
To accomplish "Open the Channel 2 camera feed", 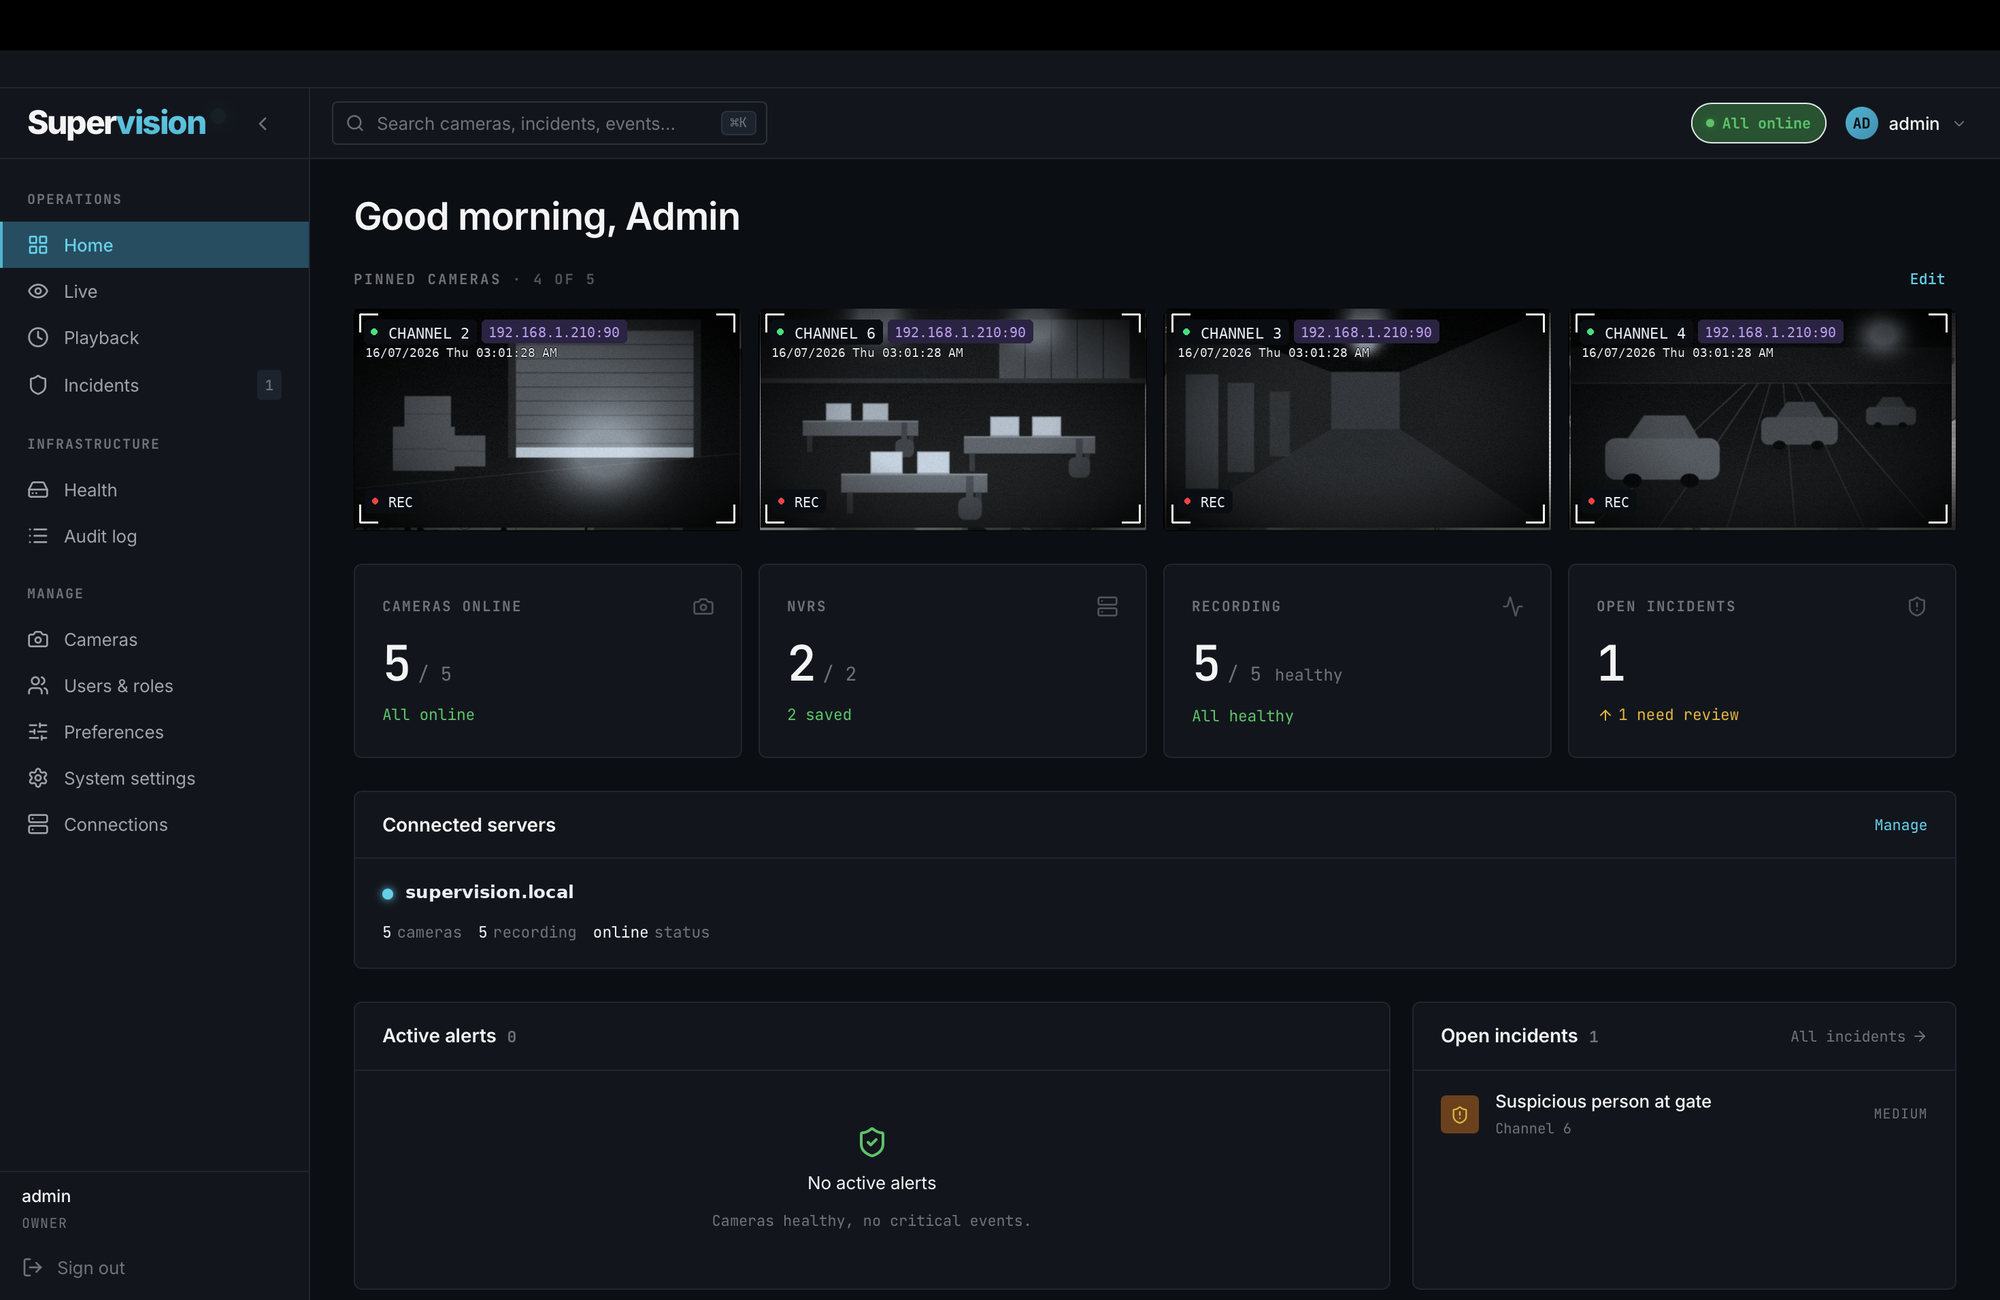I will (x=547, y=419).
